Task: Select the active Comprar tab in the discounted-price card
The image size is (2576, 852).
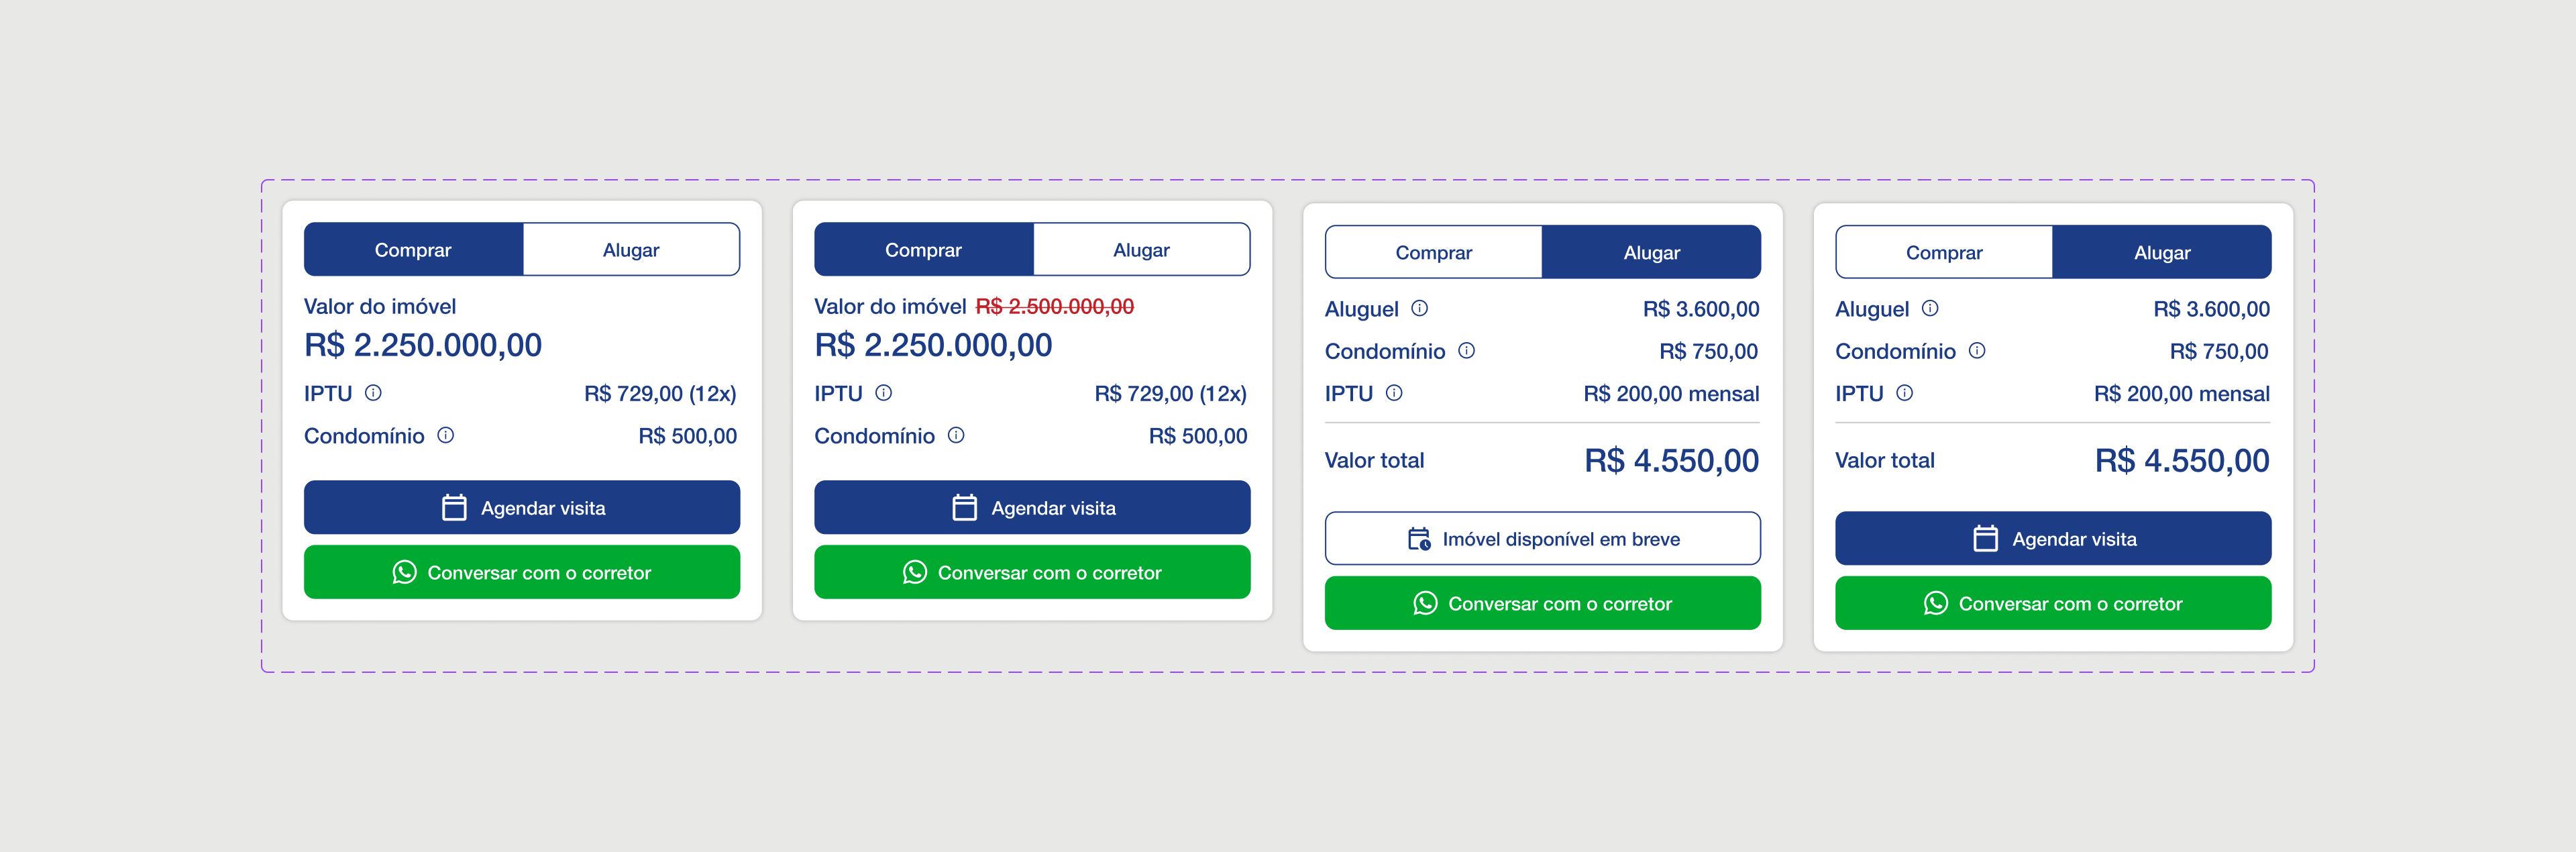Action: coord(923,250)
